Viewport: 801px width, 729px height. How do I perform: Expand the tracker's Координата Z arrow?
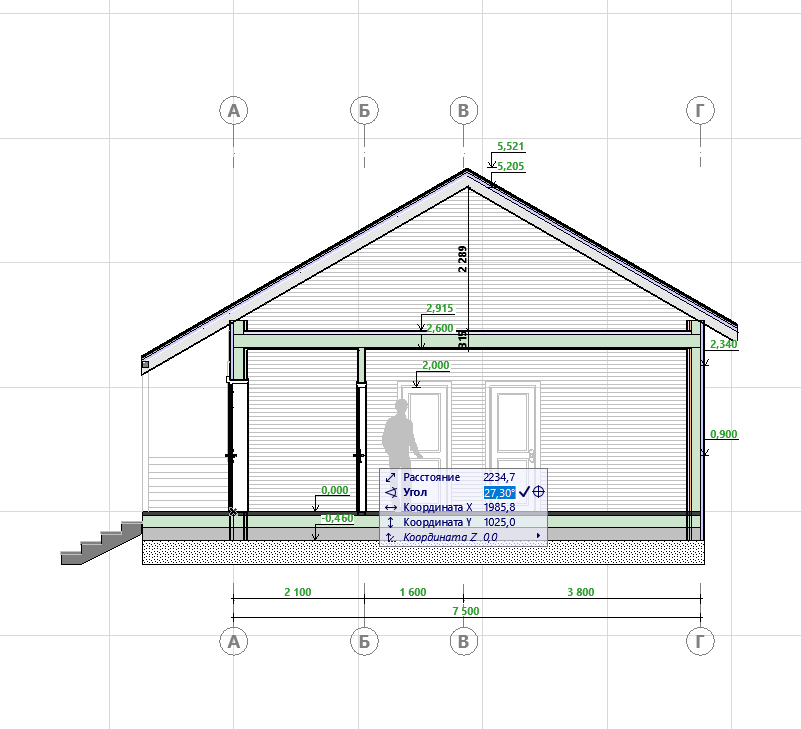coord(539,537)
